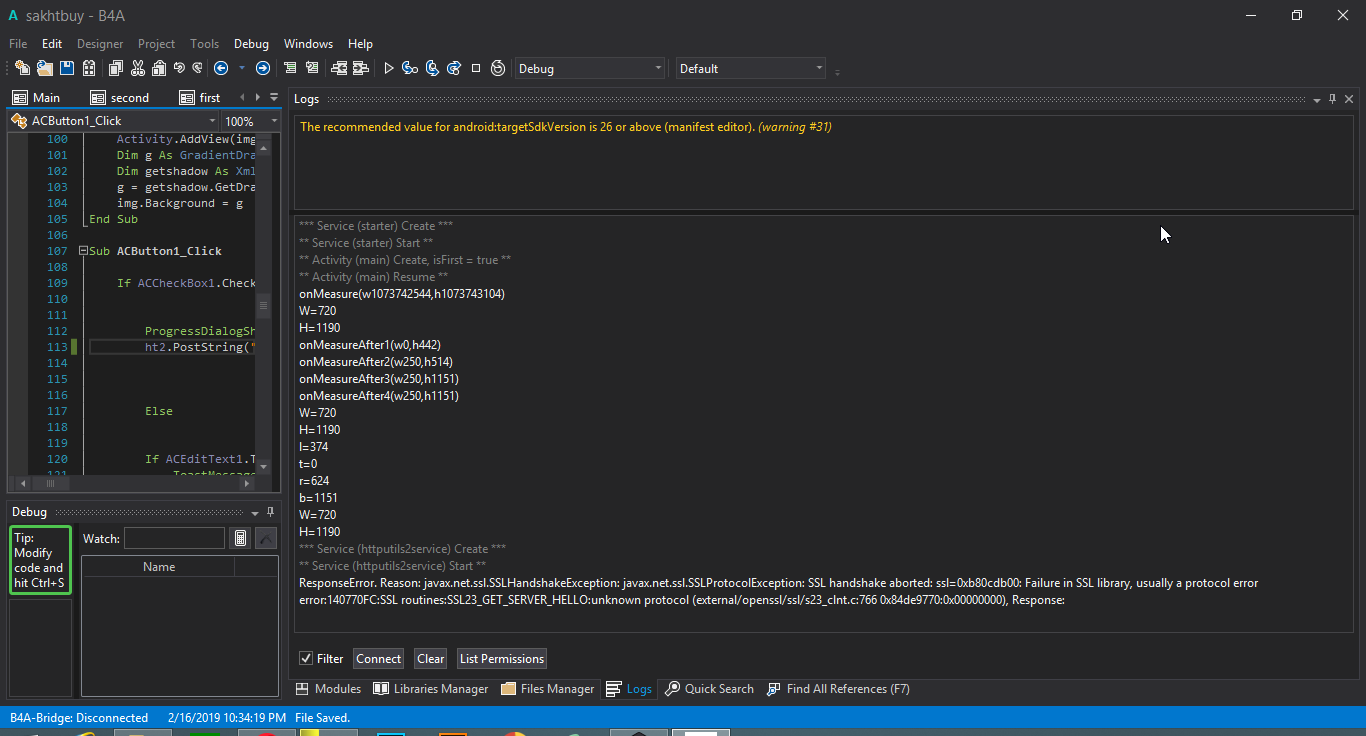This screenshot has width=1366, height=736.
Task: Pin the Logs panel with pushpin
Action: click(x=1332, y=99)
